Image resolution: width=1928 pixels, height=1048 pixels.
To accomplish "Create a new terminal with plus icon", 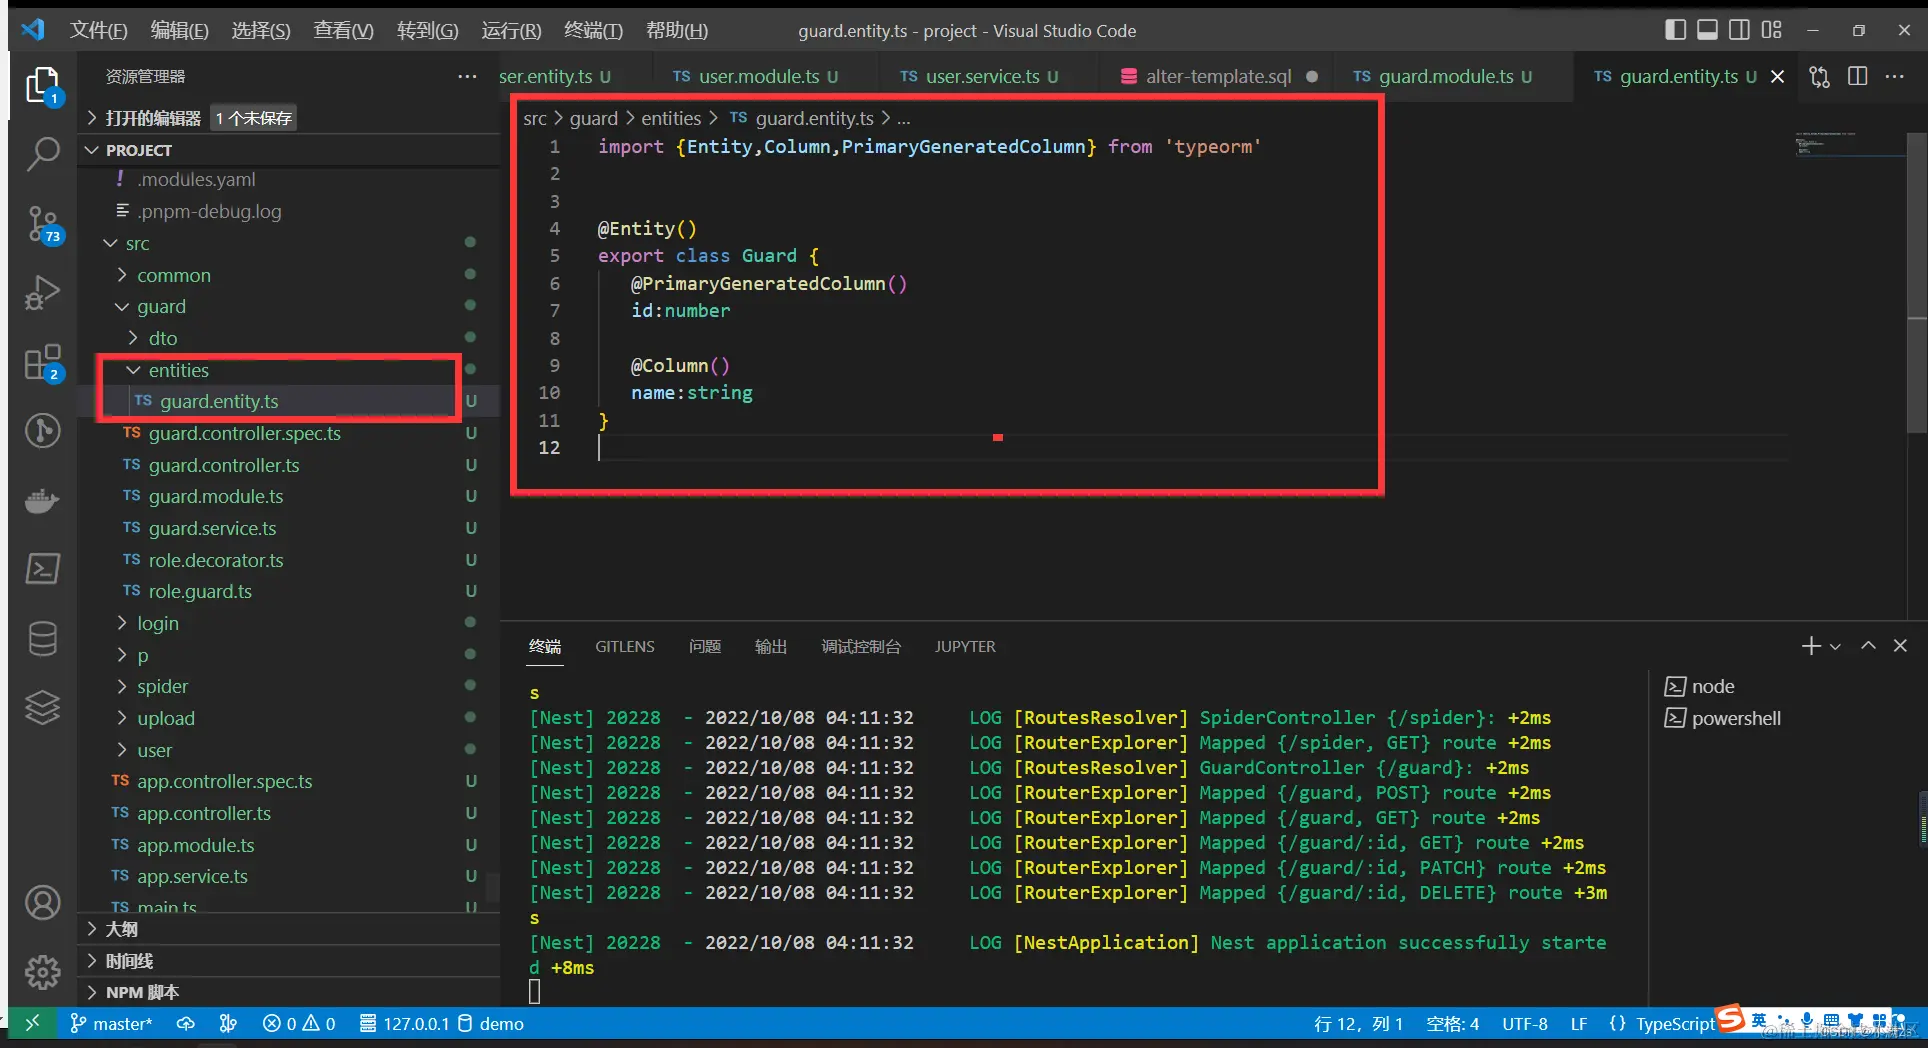I will pyautogui.click(x=1811, y=646).
